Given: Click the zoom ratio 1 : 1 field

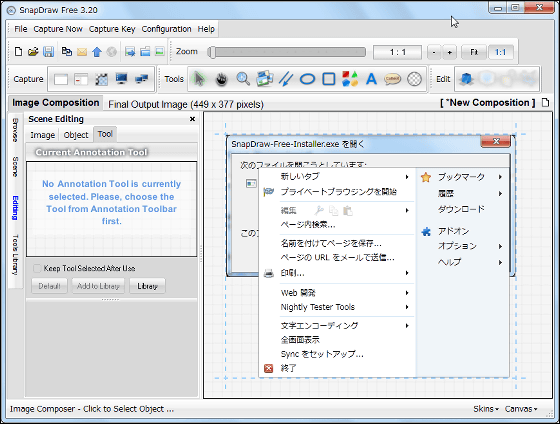Looking at the screenshot, I should [398, 52].
